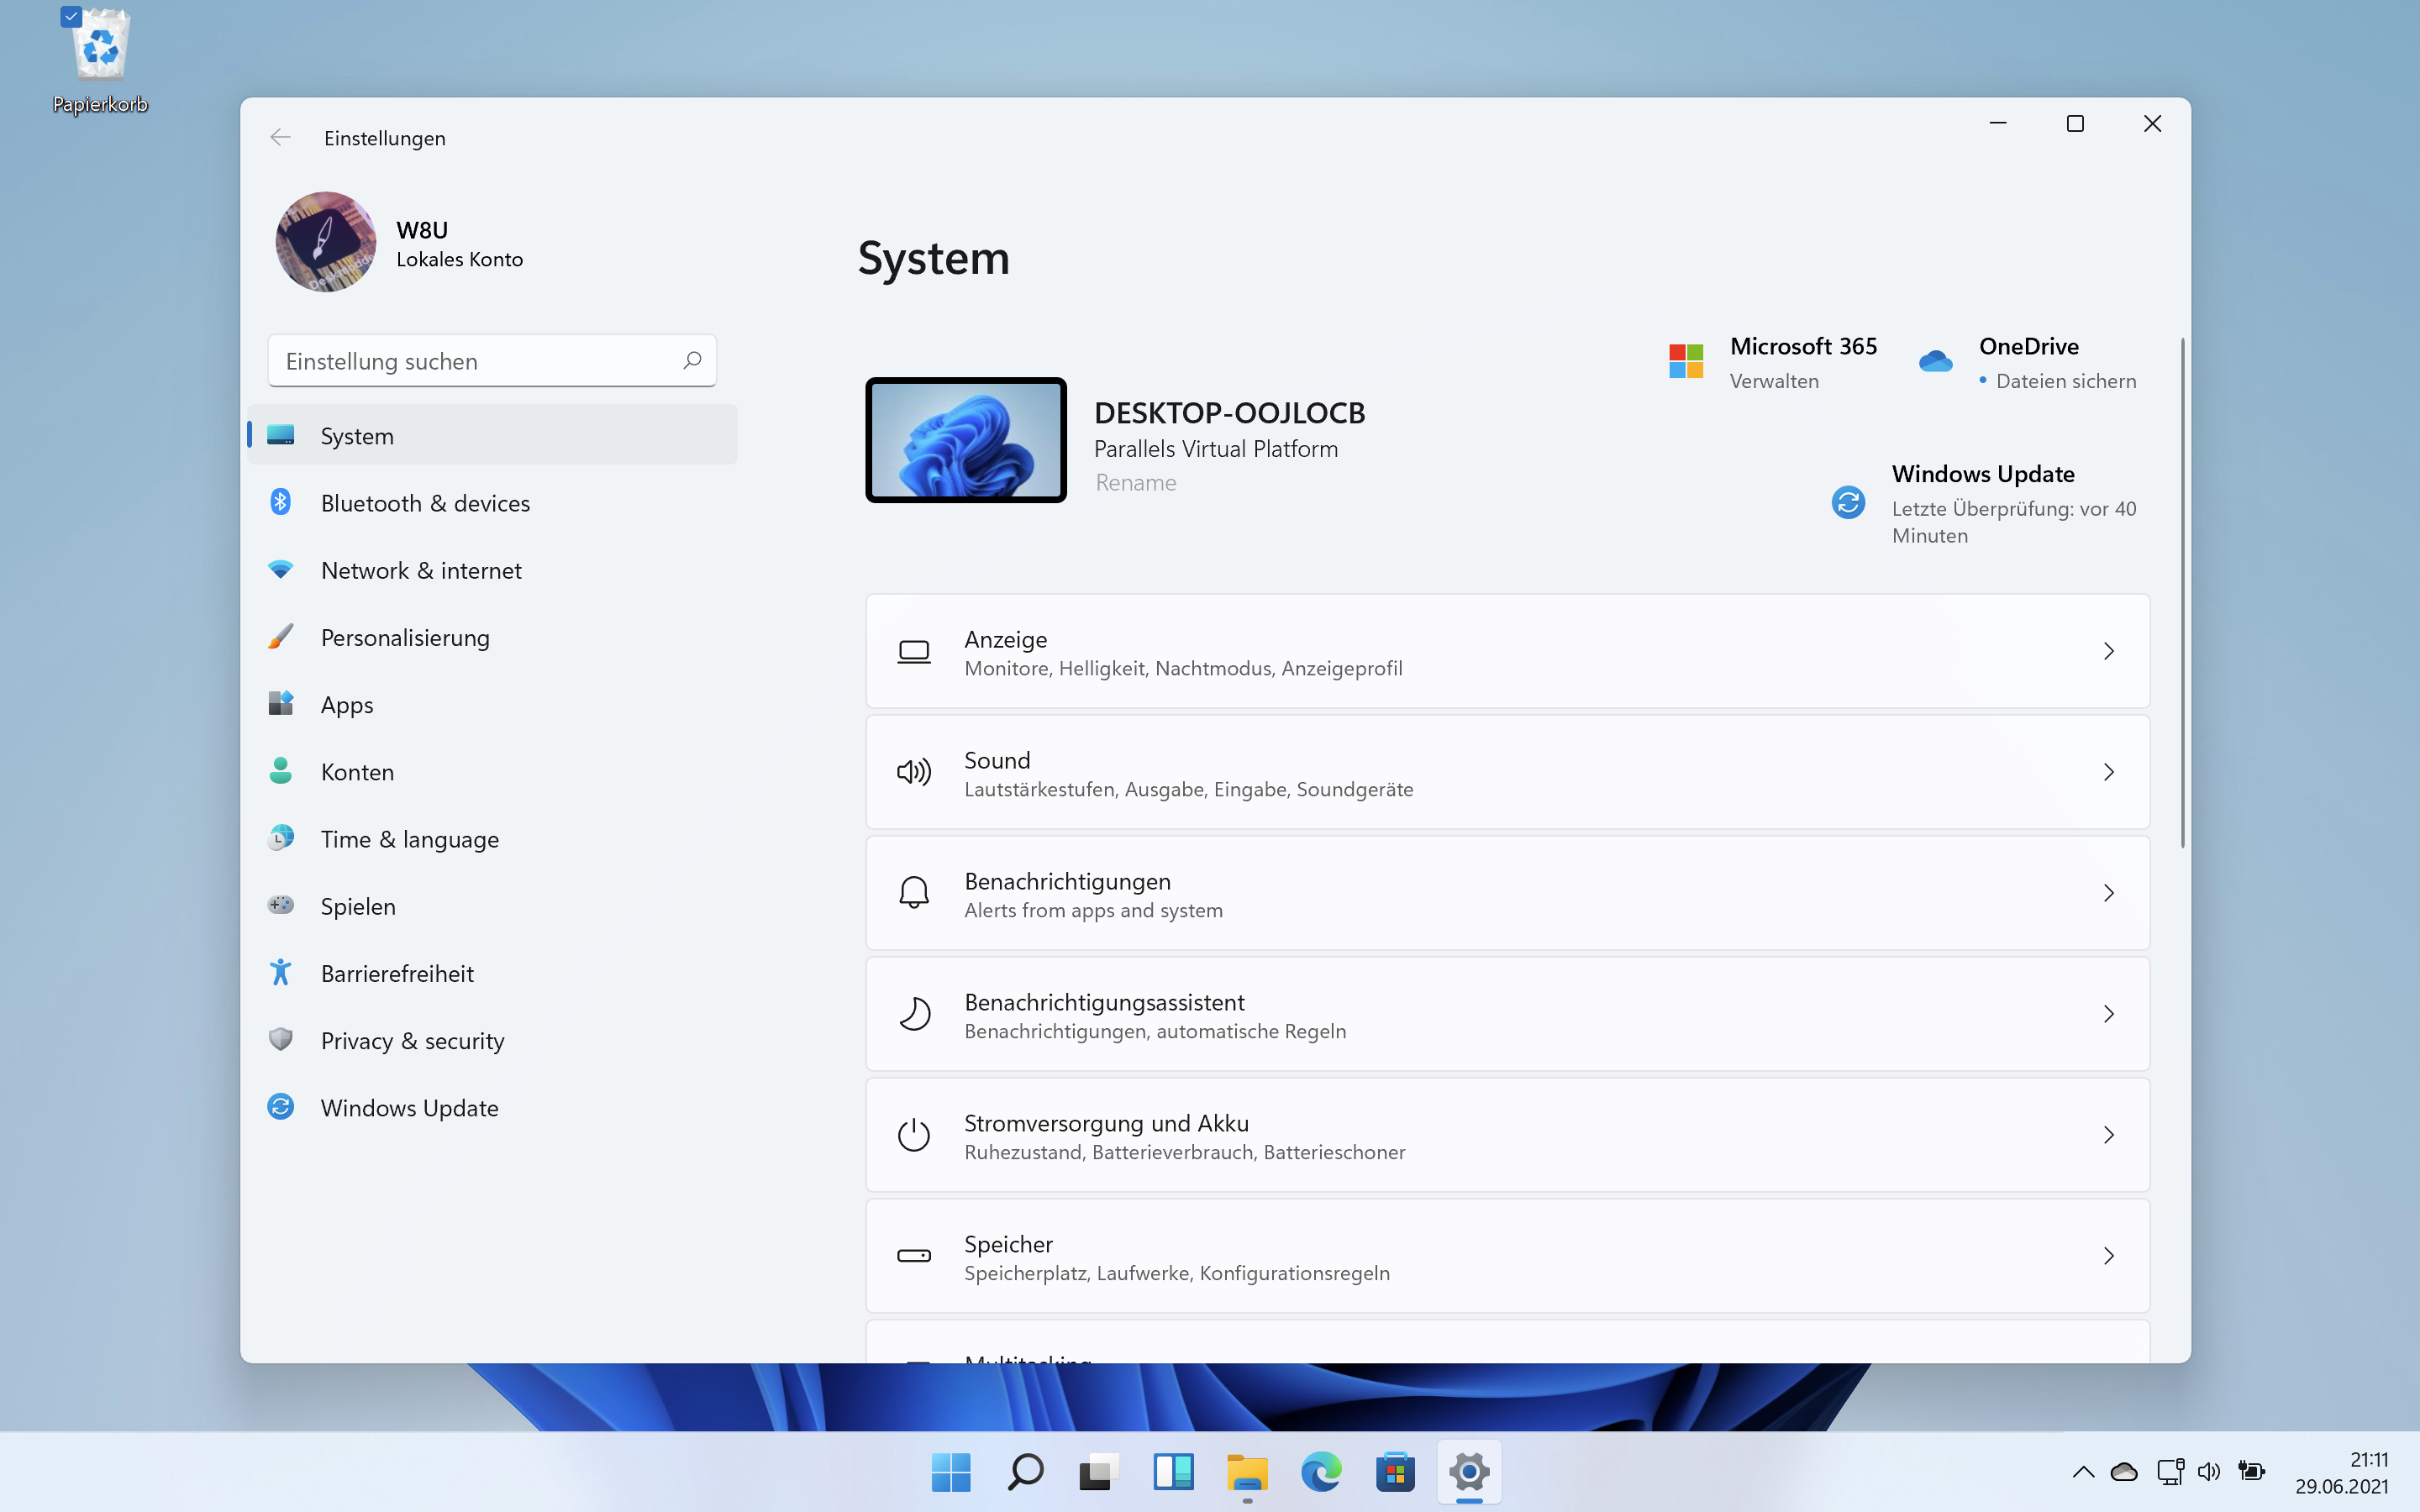Click the Bluetooth icon in the sidebar
The width and height of the screenshot is (2420, 1512).
click(280, 502)
